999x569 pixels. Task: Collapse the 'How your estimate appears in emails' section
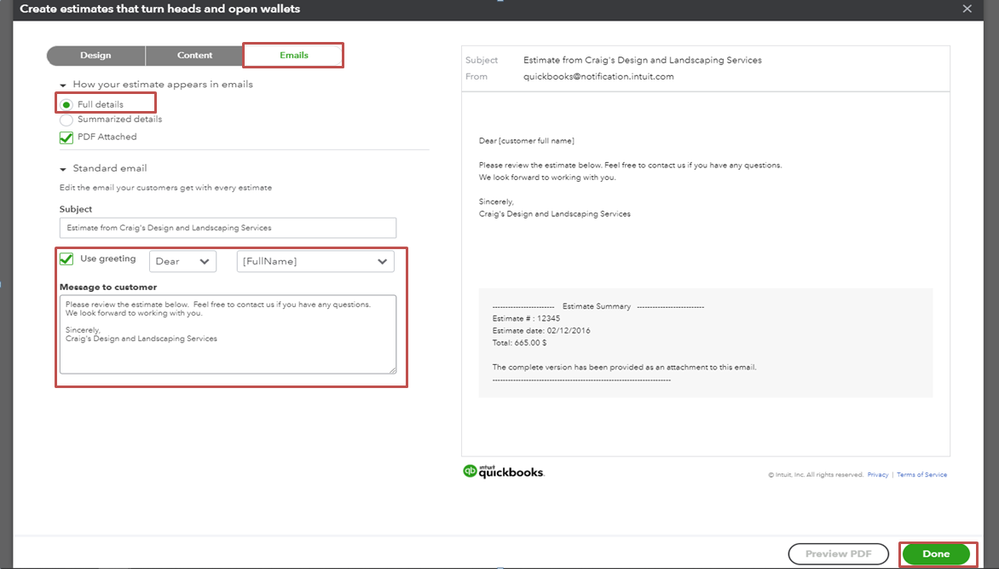pyautogui.click(x=63, y=85)
